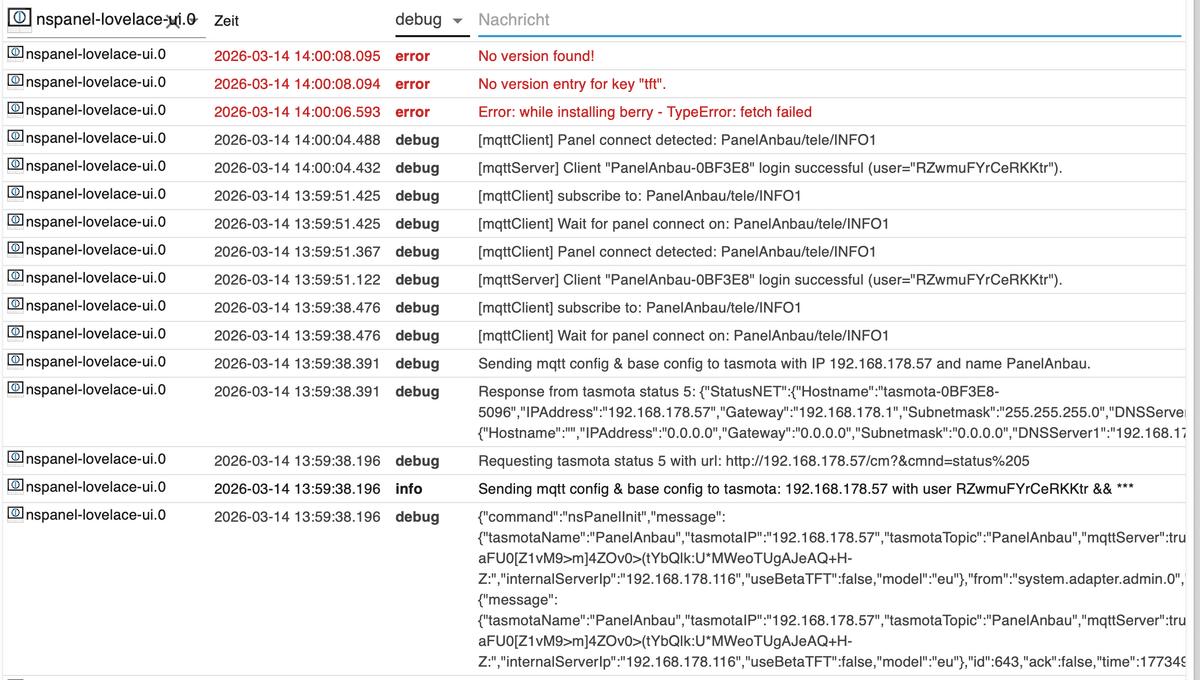Click the 14:00:08.094 error timestamp
1200x680 pixels.
[297, 84]
